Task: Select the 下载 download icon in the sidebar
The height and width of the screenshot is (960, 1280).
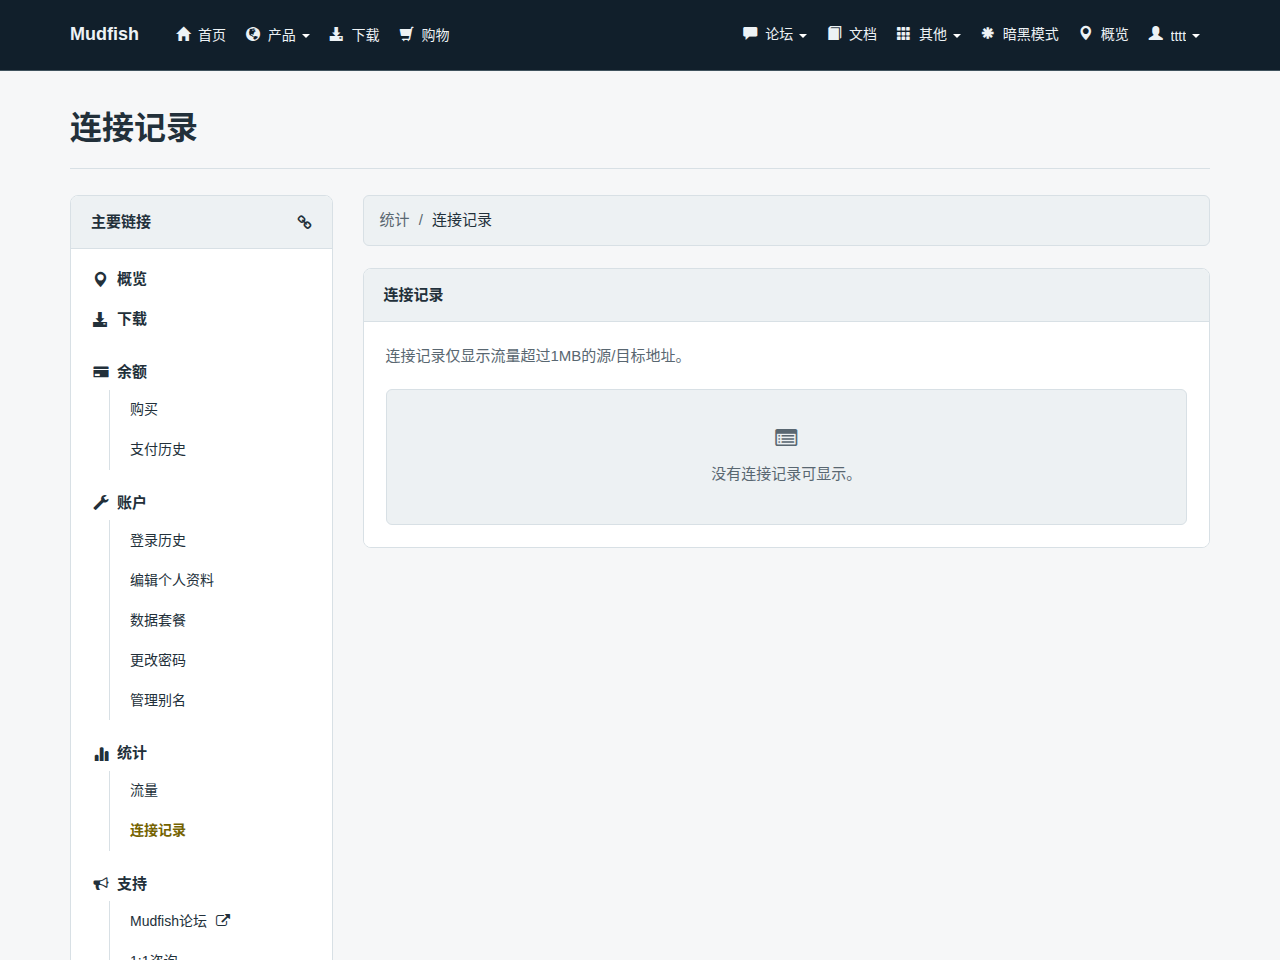Action: (x=100, y=319)
